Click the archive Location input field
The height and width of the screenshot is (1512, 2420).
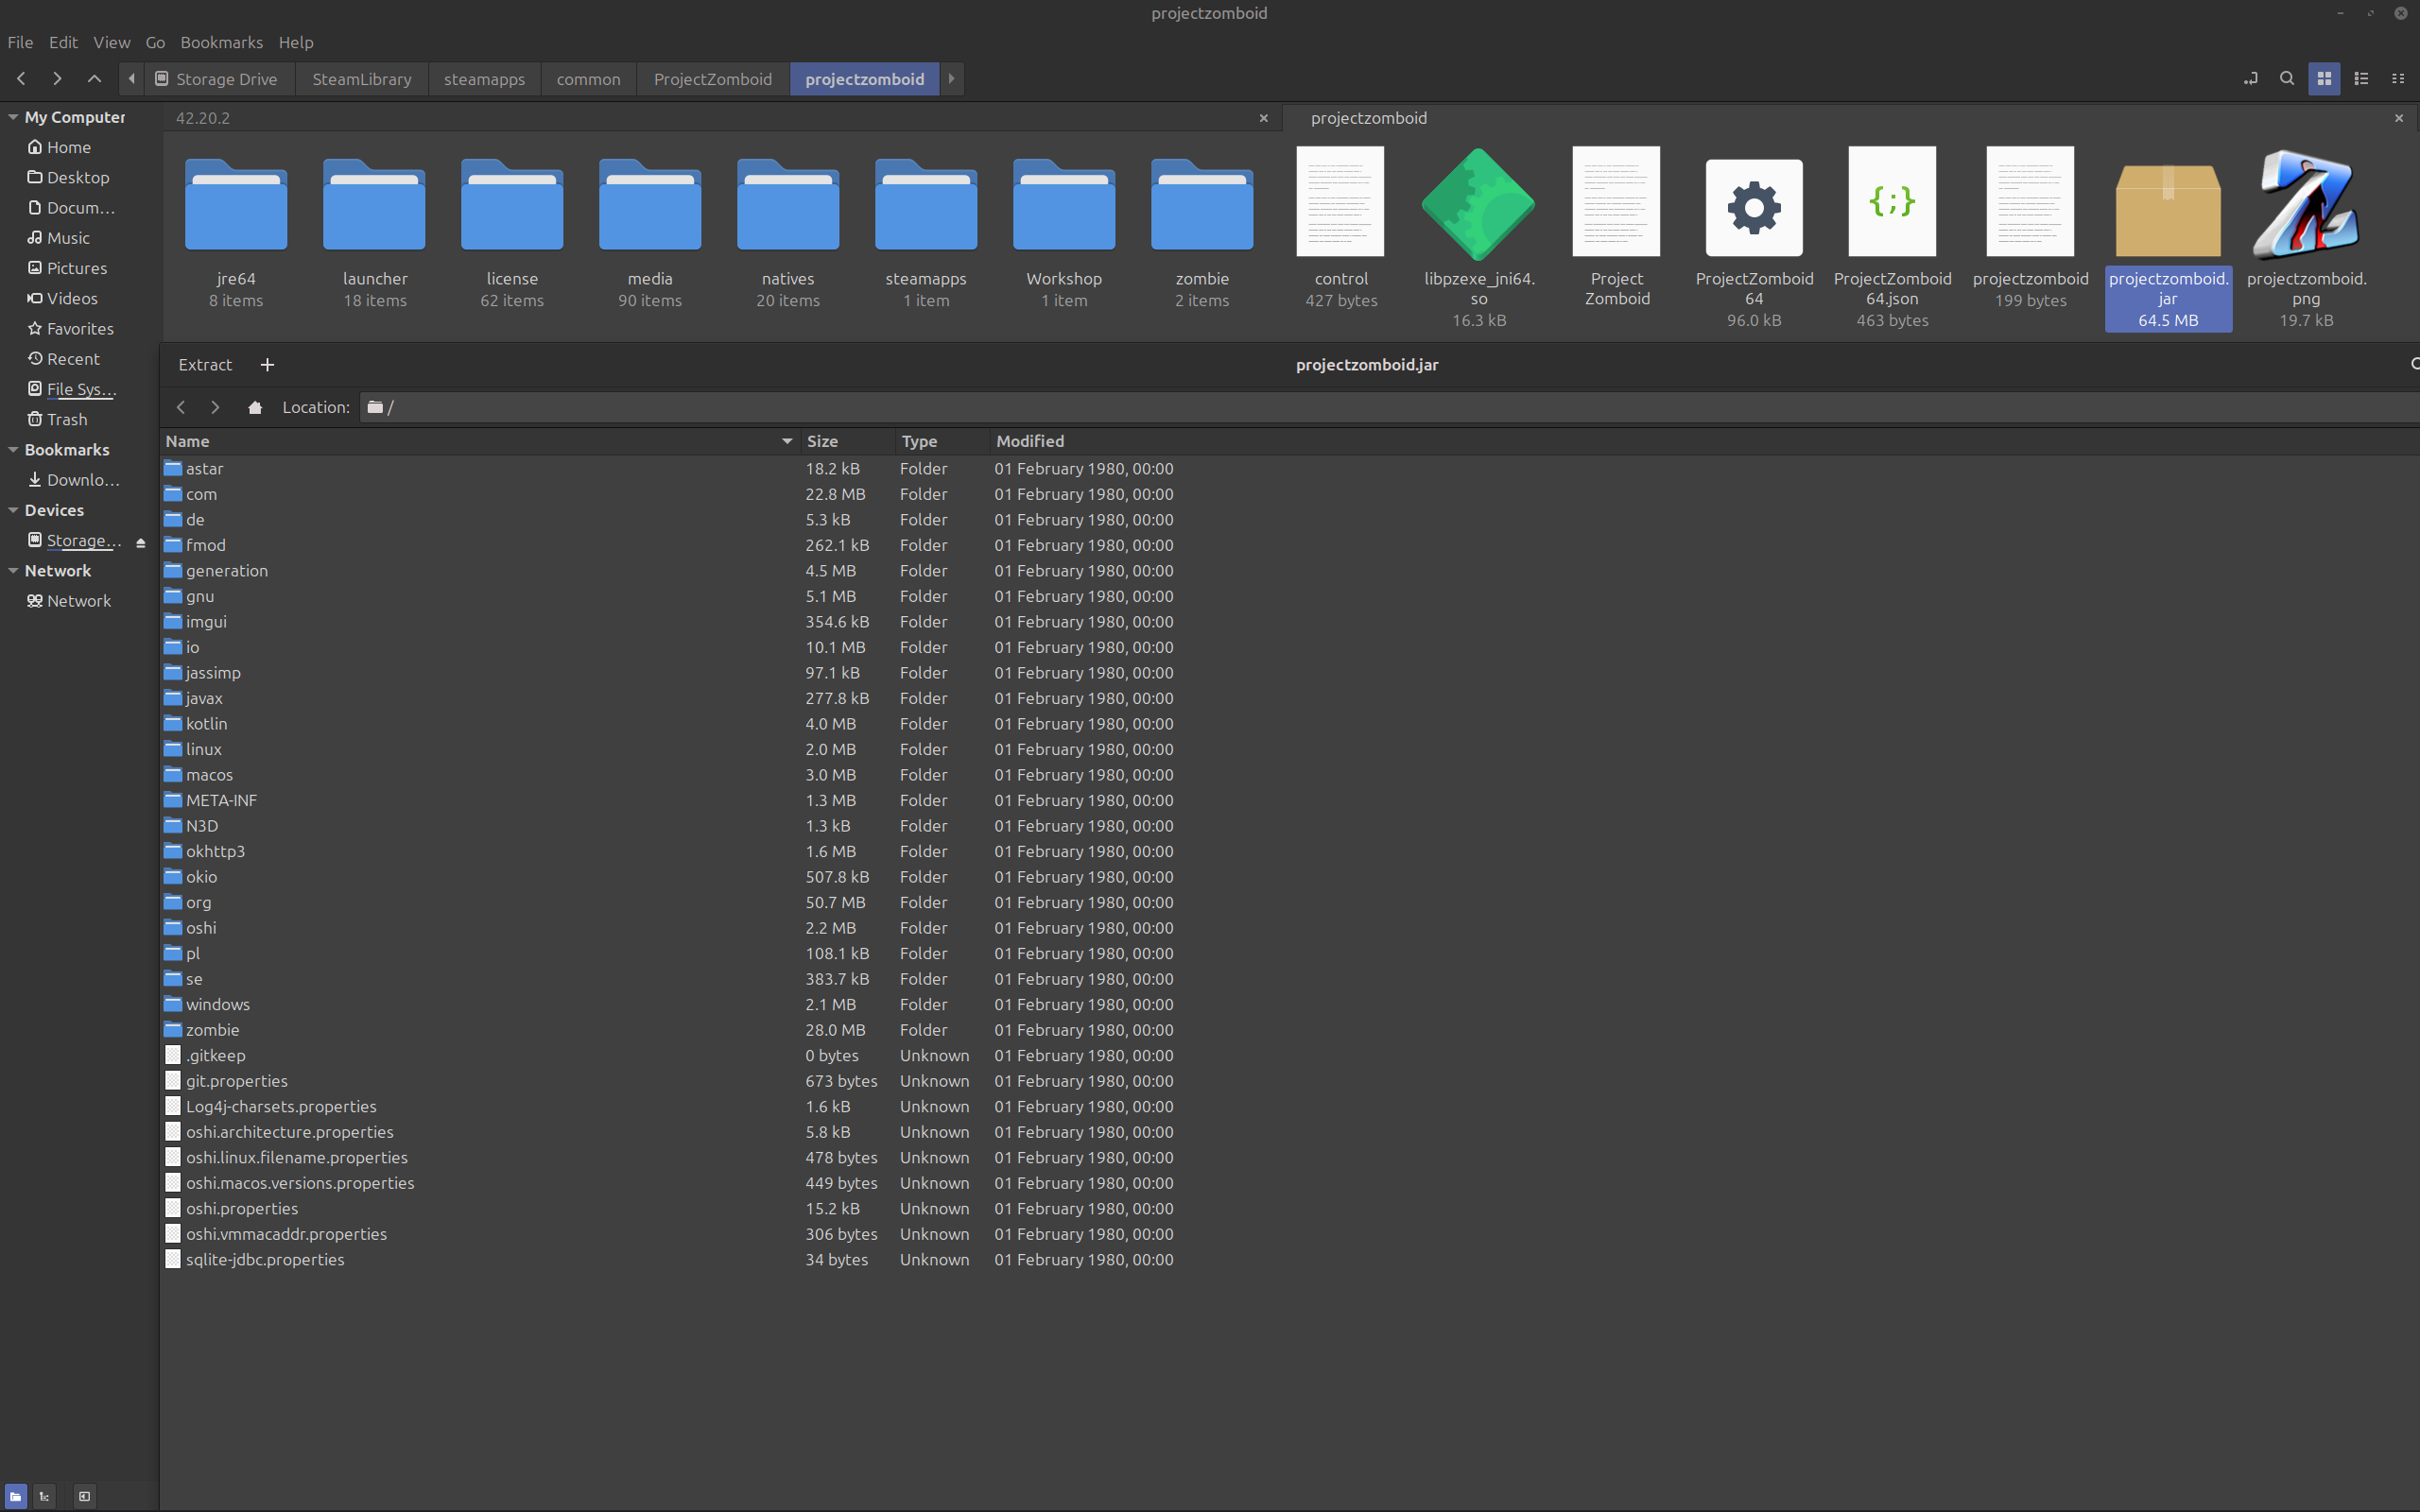pyautogui.click(x=1389, y=407)
